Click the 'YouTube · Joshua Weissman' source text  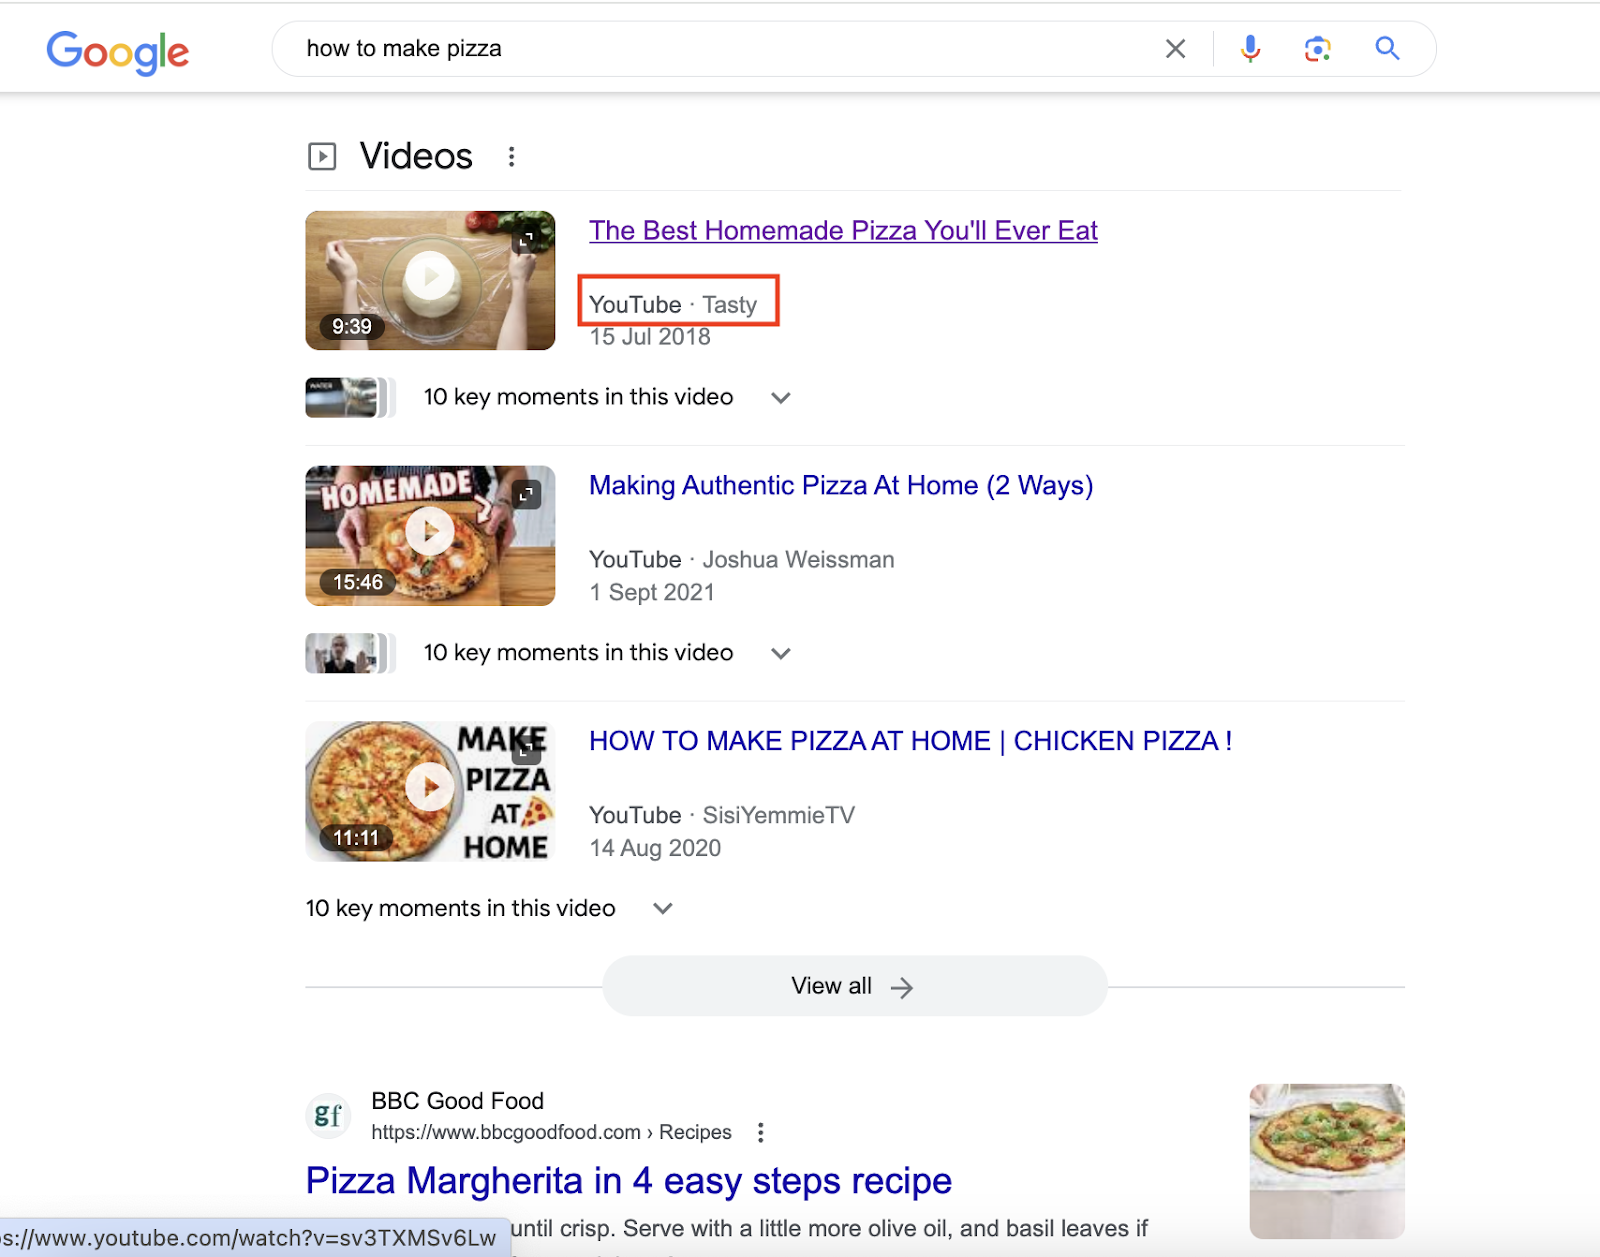point(742,559)
